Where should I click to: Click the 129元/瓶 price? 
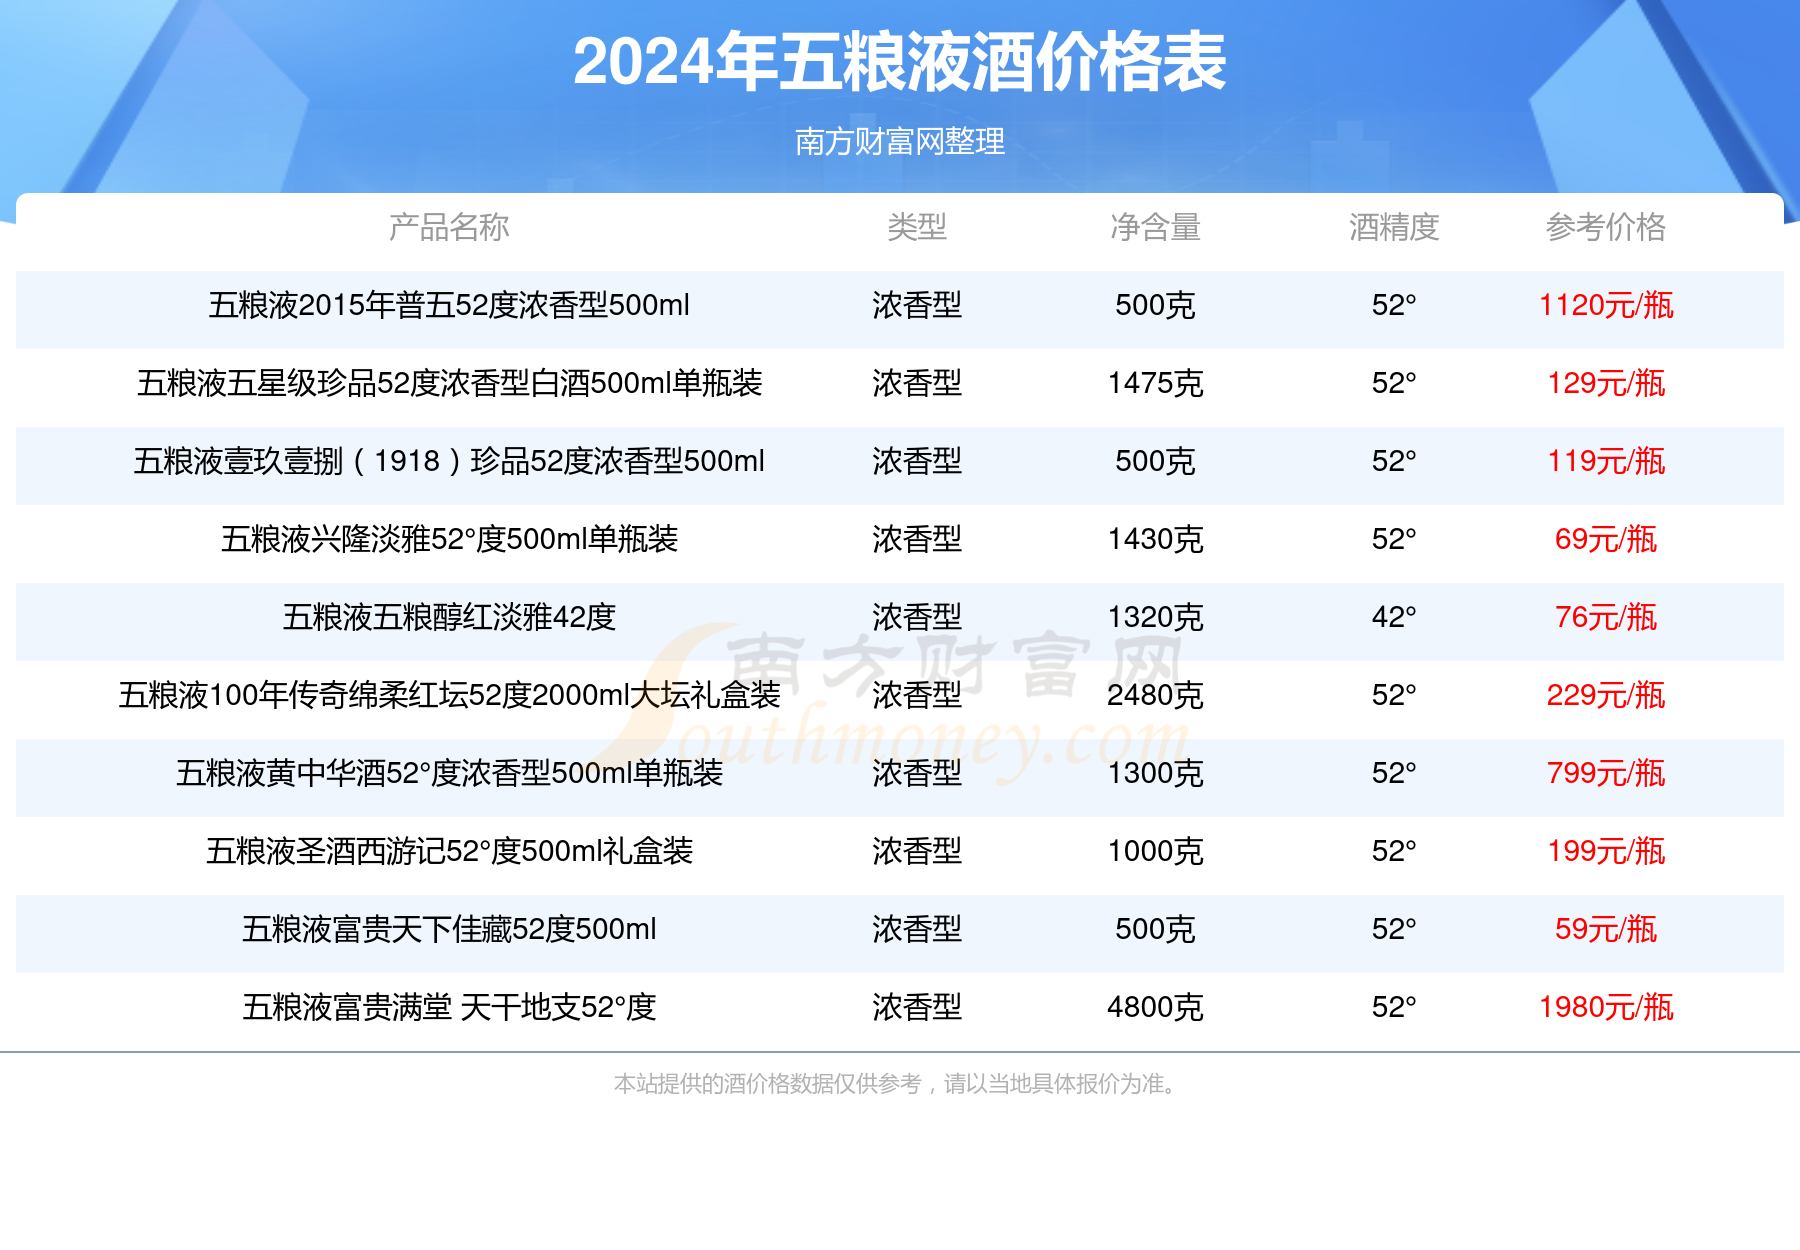pyautogui.click(x=1606, y=383)
